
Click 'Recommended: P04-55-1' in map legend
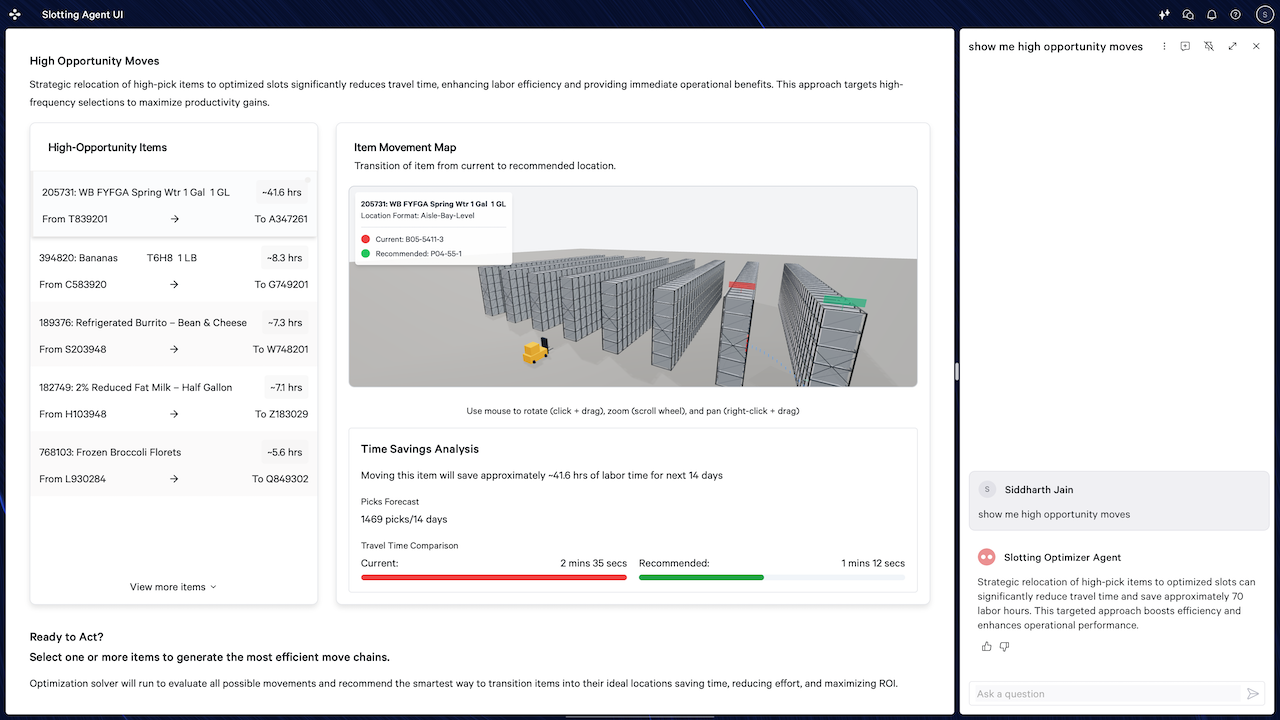(x=418, y=254)
